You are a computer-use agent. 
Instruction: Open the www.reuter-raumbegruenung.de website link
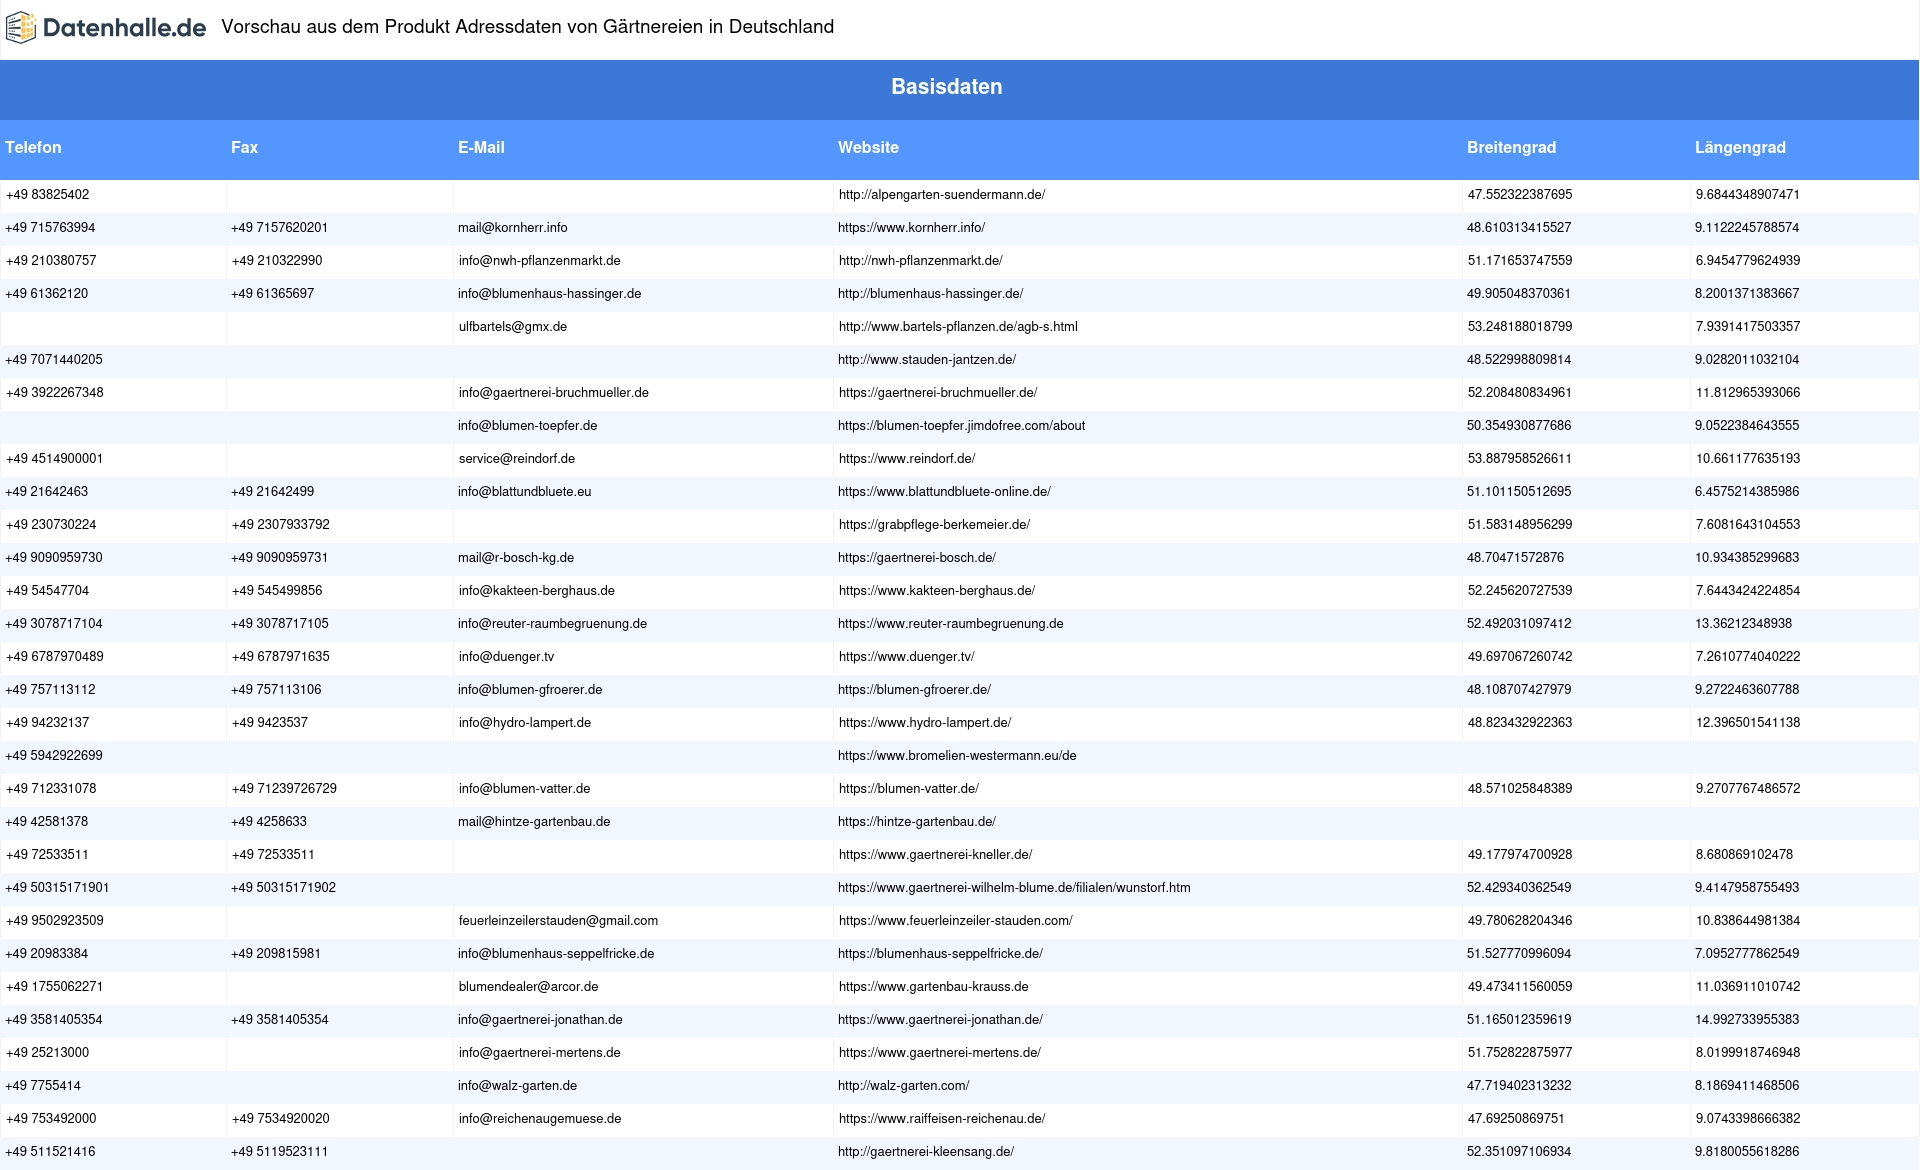click(950, 624)
